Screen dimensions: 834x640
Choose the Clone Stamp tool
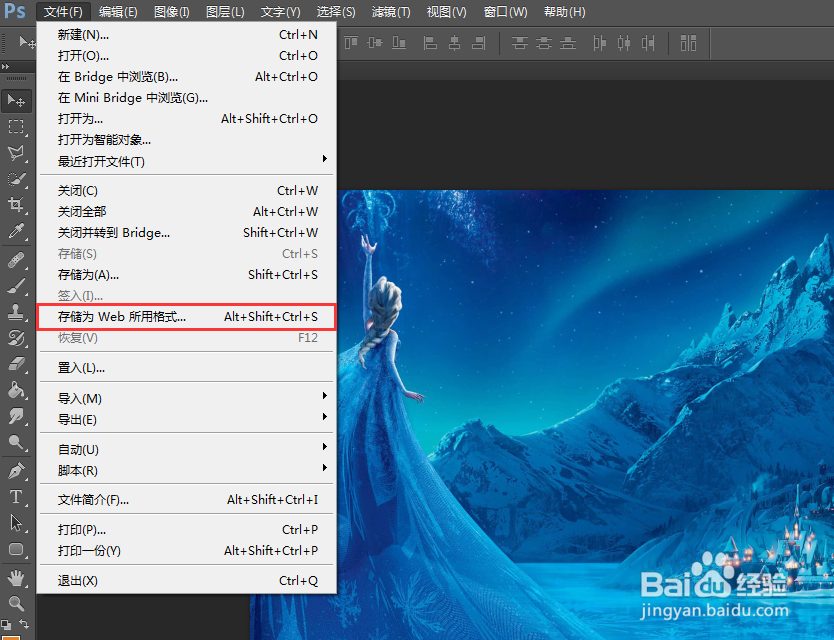[x=16, y=312]
